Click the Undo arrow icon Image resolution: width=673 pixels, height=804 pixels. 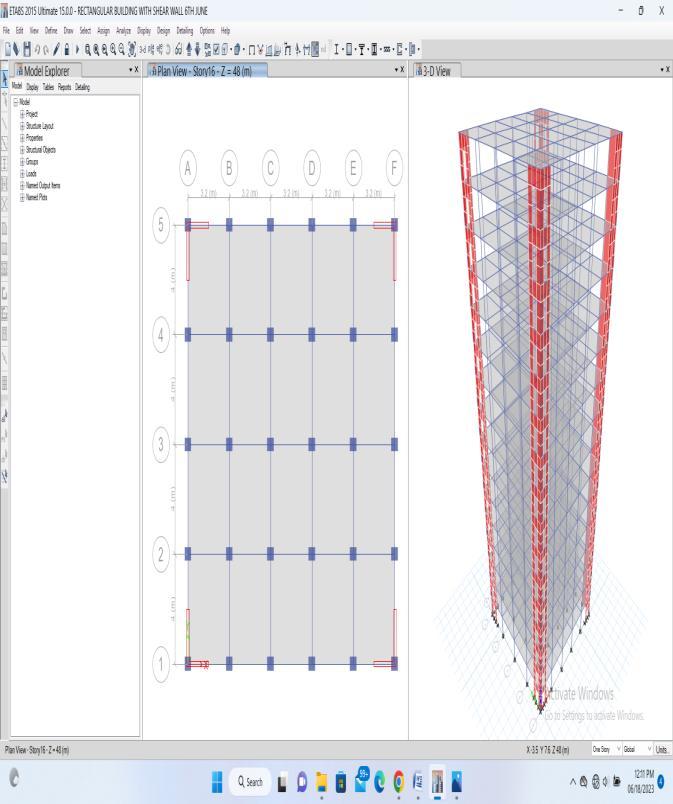pos(37,50)
